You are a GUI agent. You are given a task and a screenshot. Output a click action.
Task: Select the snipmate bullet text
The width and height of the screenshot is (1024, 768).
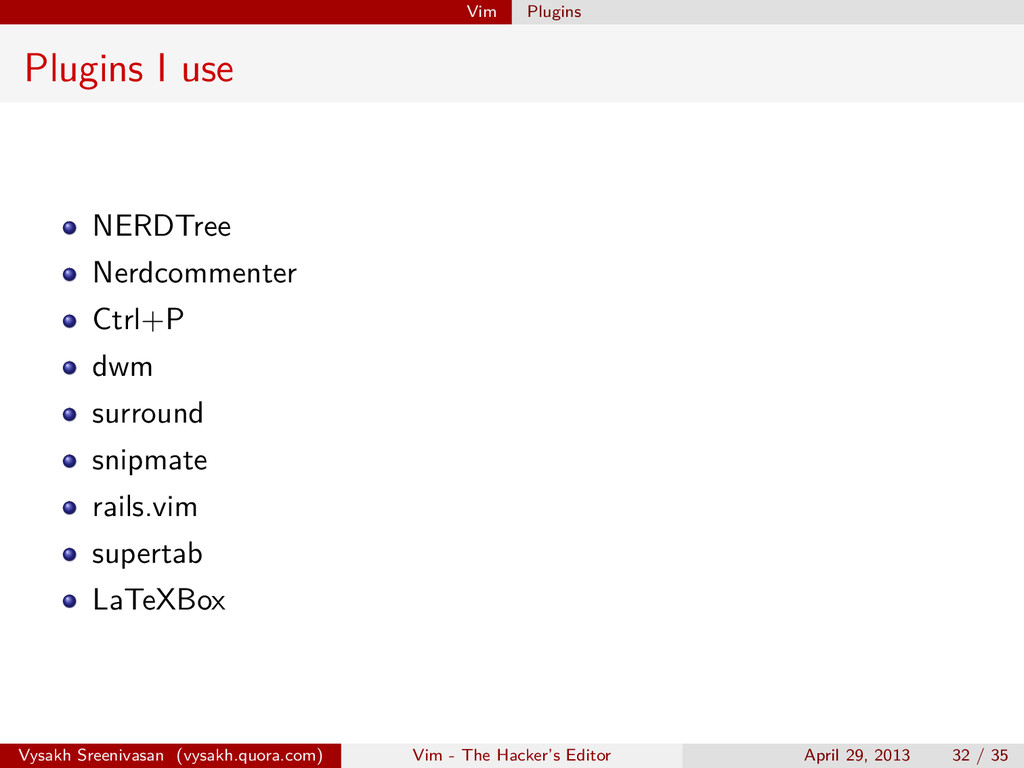pos(150,461)
